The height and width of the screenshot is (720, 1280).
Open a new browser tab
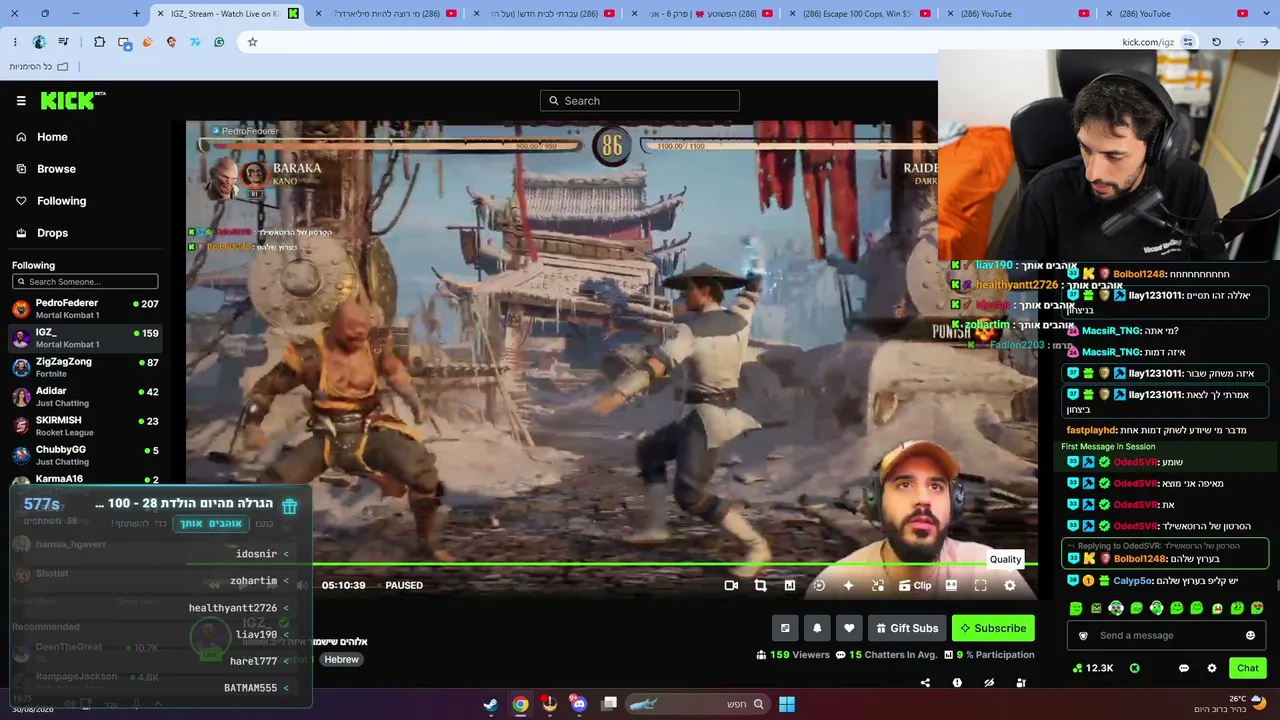(x=137, y=14)
